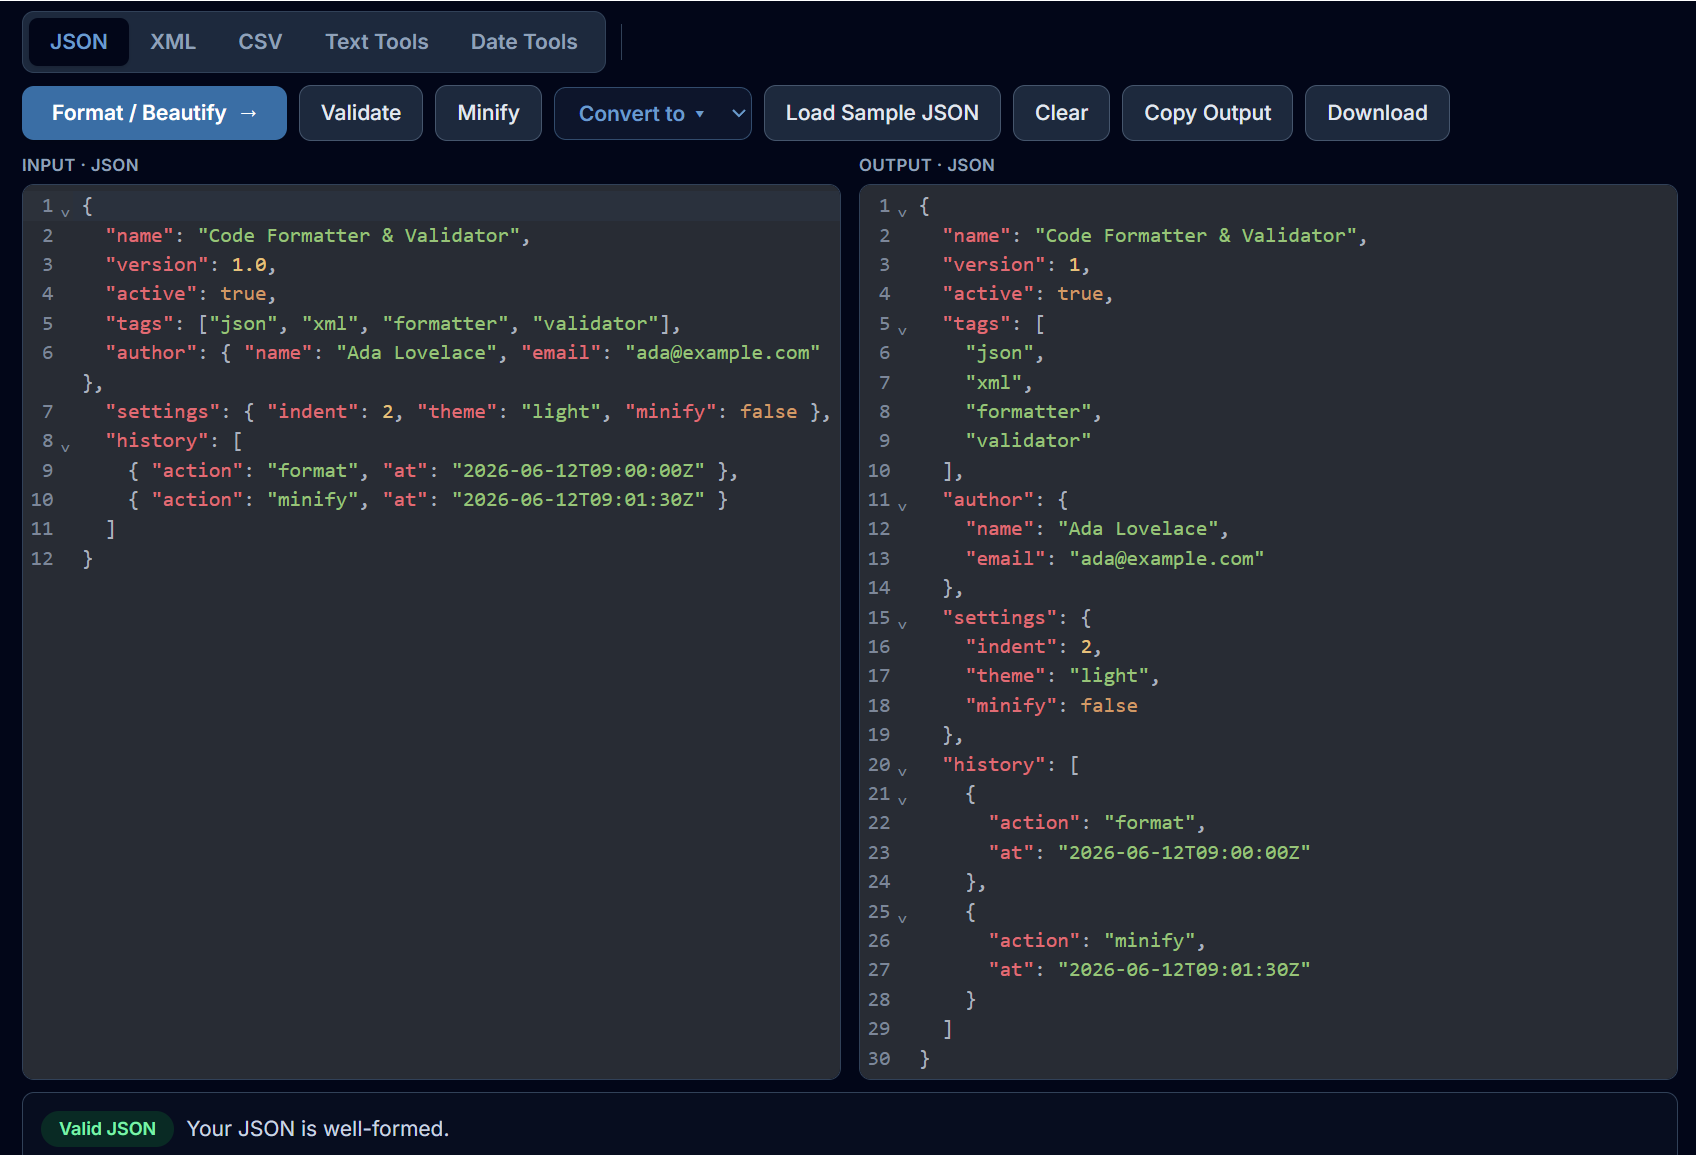
Task: Click "active": true in the input editor
Action: (x=191, y=294)
